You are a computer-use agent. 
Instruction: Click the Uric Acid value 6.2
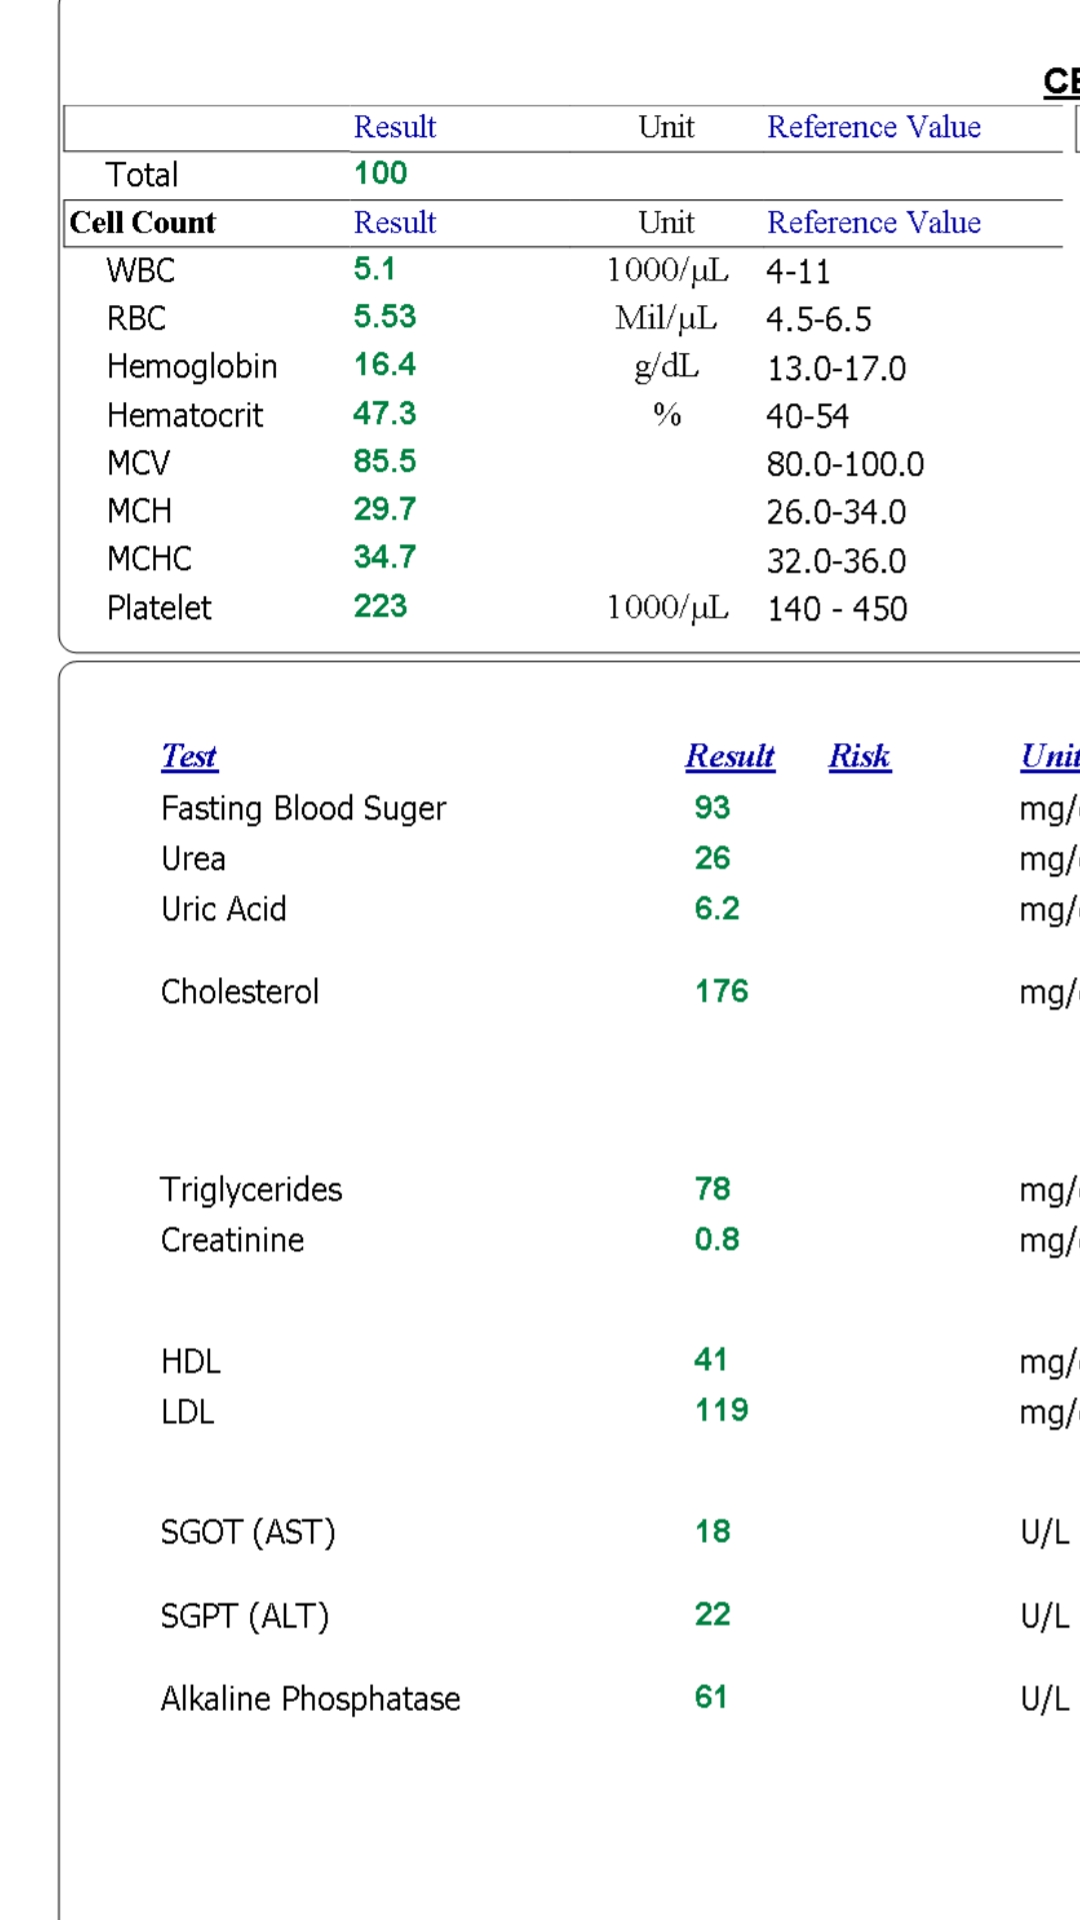click(717, 908)
